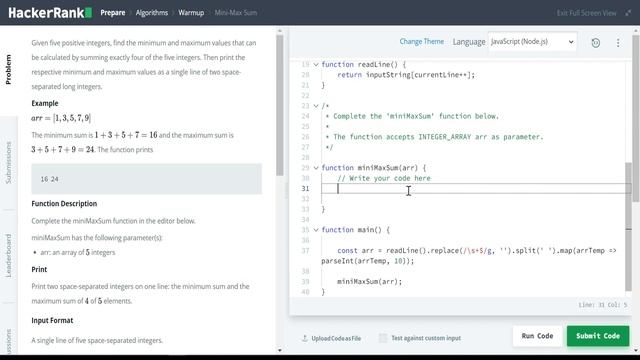This screenshot has width=640, height=360.
Task: Collapse the readLine function fold arrow
Action: point(316,64)
